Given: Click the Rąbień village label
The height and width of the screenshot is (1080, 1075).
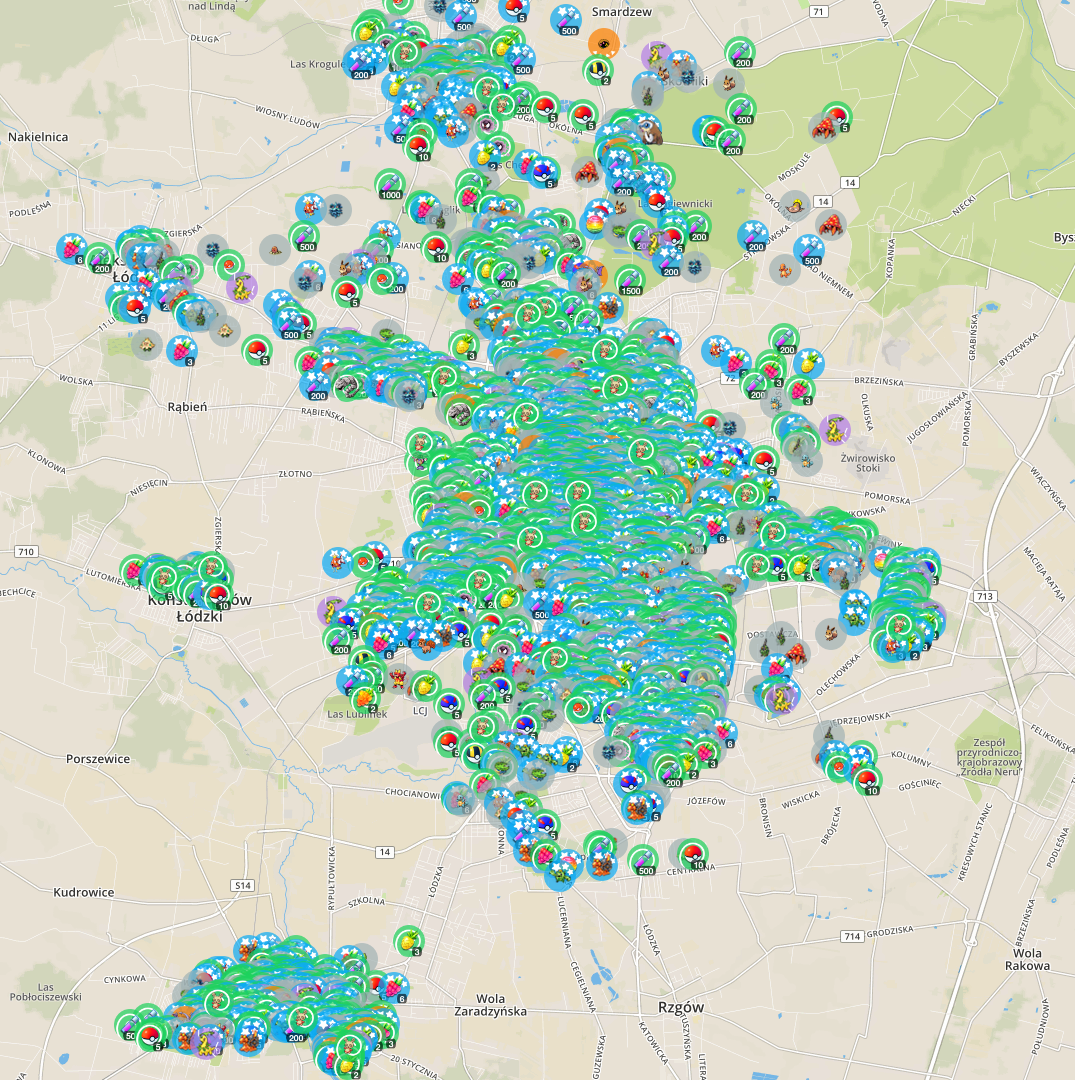Looking at the screenshot, I should [187, 406].
